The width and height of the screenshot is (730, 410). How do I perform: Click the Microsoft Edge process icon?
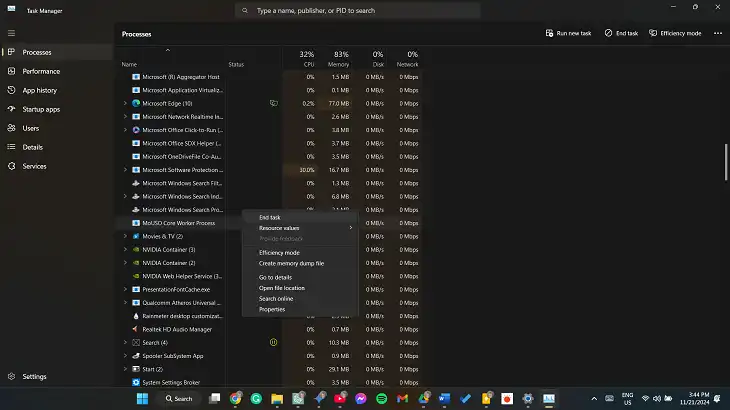tap(136, 103)
